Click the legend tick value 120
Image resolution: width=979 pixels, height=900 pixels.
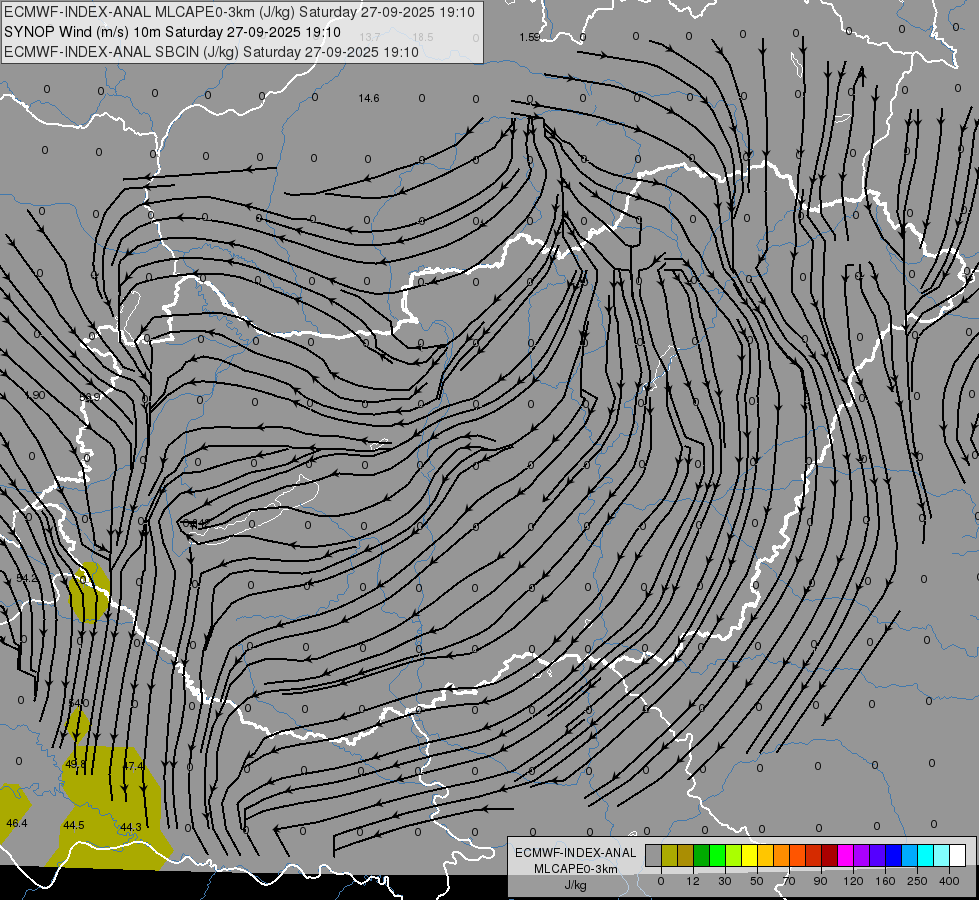(x=853, y=881)
